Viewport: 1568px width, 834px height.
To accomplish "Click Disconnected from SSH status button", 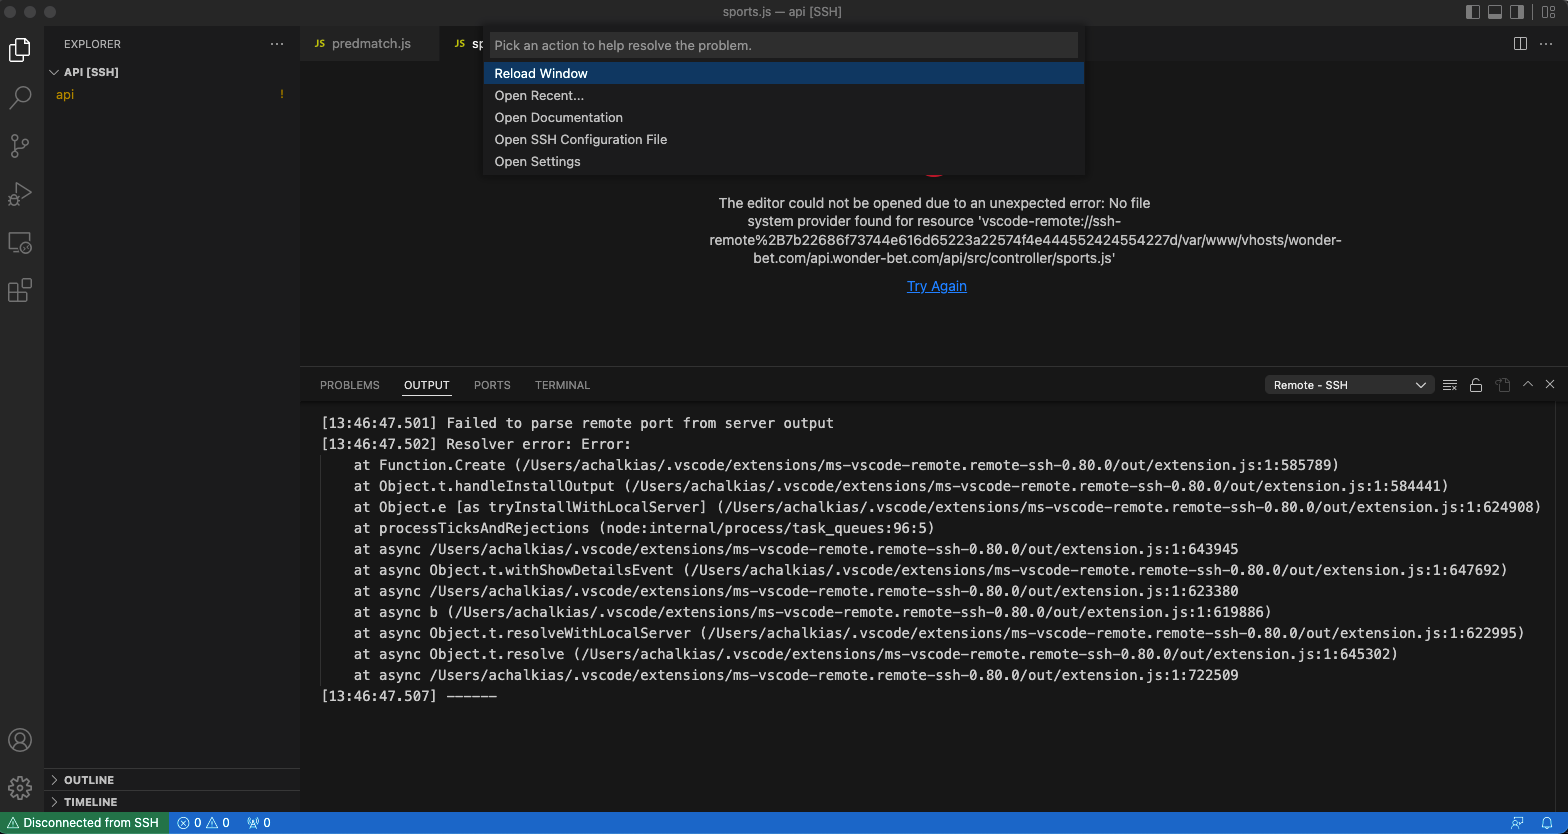I will 83,823.
